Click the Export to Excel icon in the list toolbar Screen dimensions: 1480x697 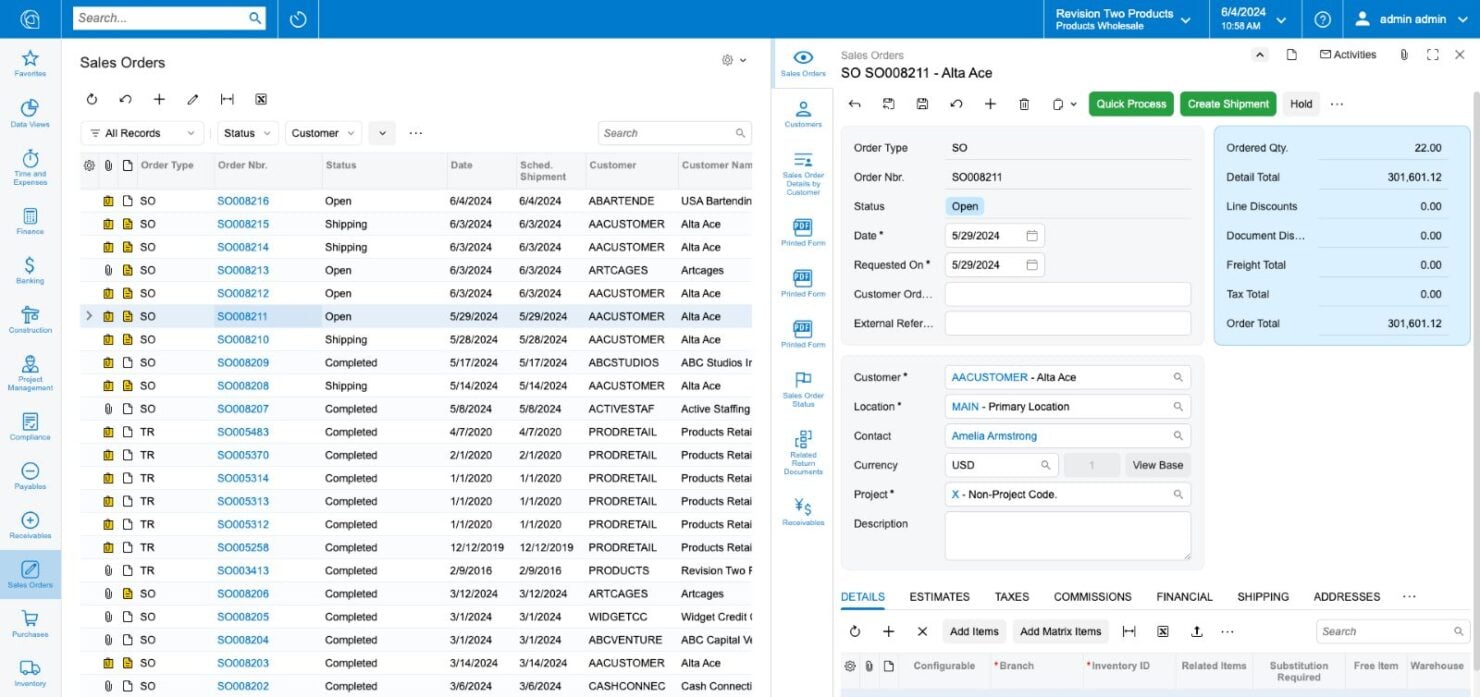click(x=261, y=99)
